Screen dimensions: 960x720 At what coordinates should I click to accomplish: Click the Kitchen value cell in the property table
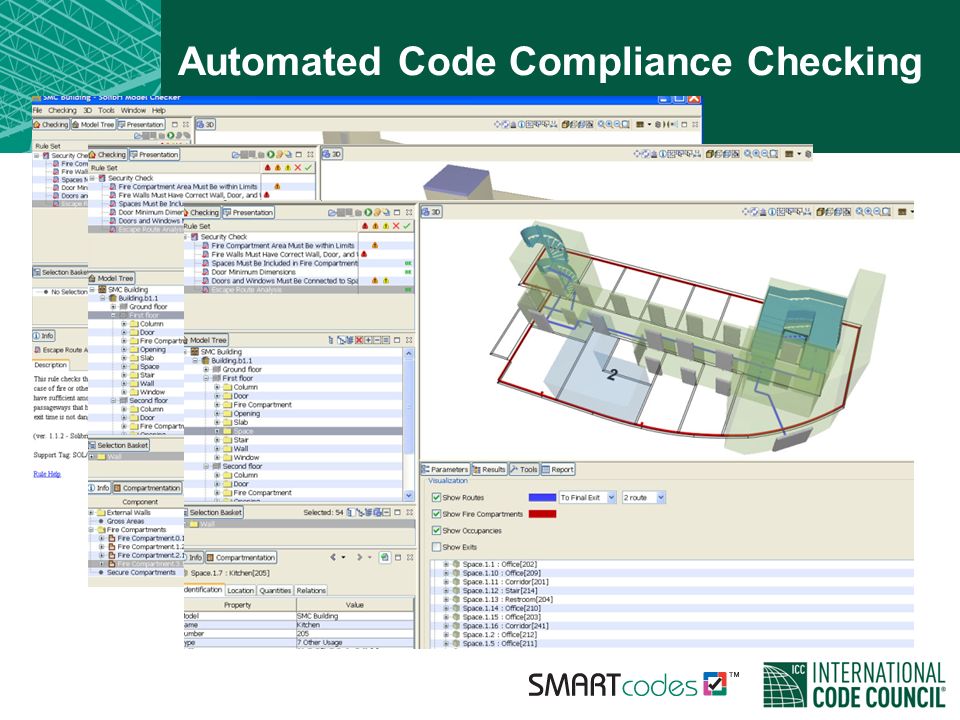355,625
